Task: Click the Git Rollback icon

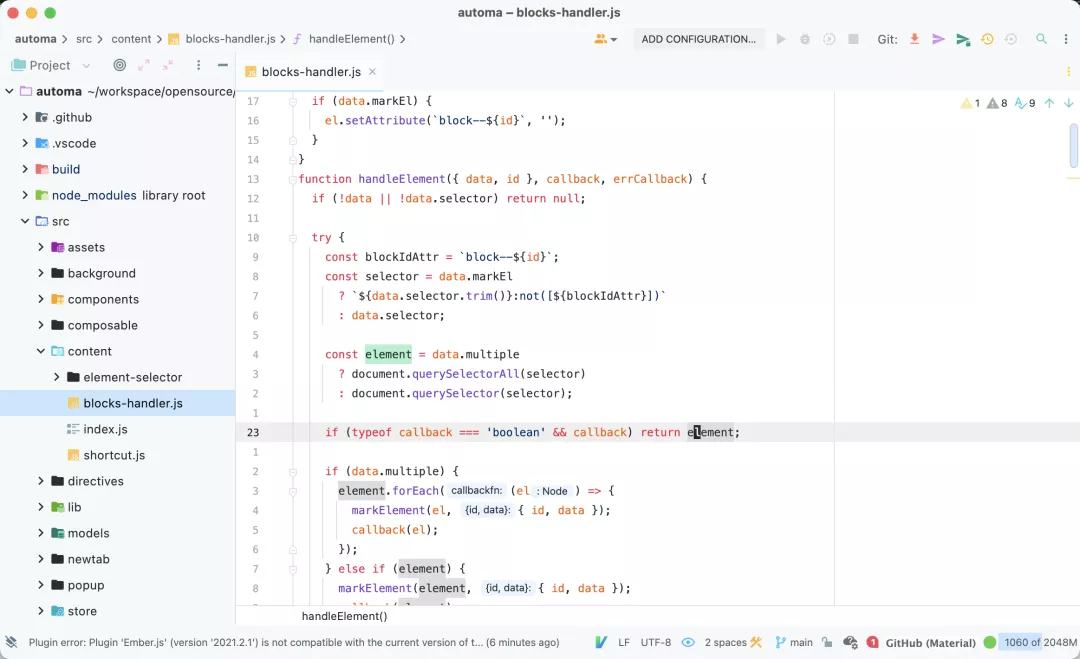Action: 1011,39
